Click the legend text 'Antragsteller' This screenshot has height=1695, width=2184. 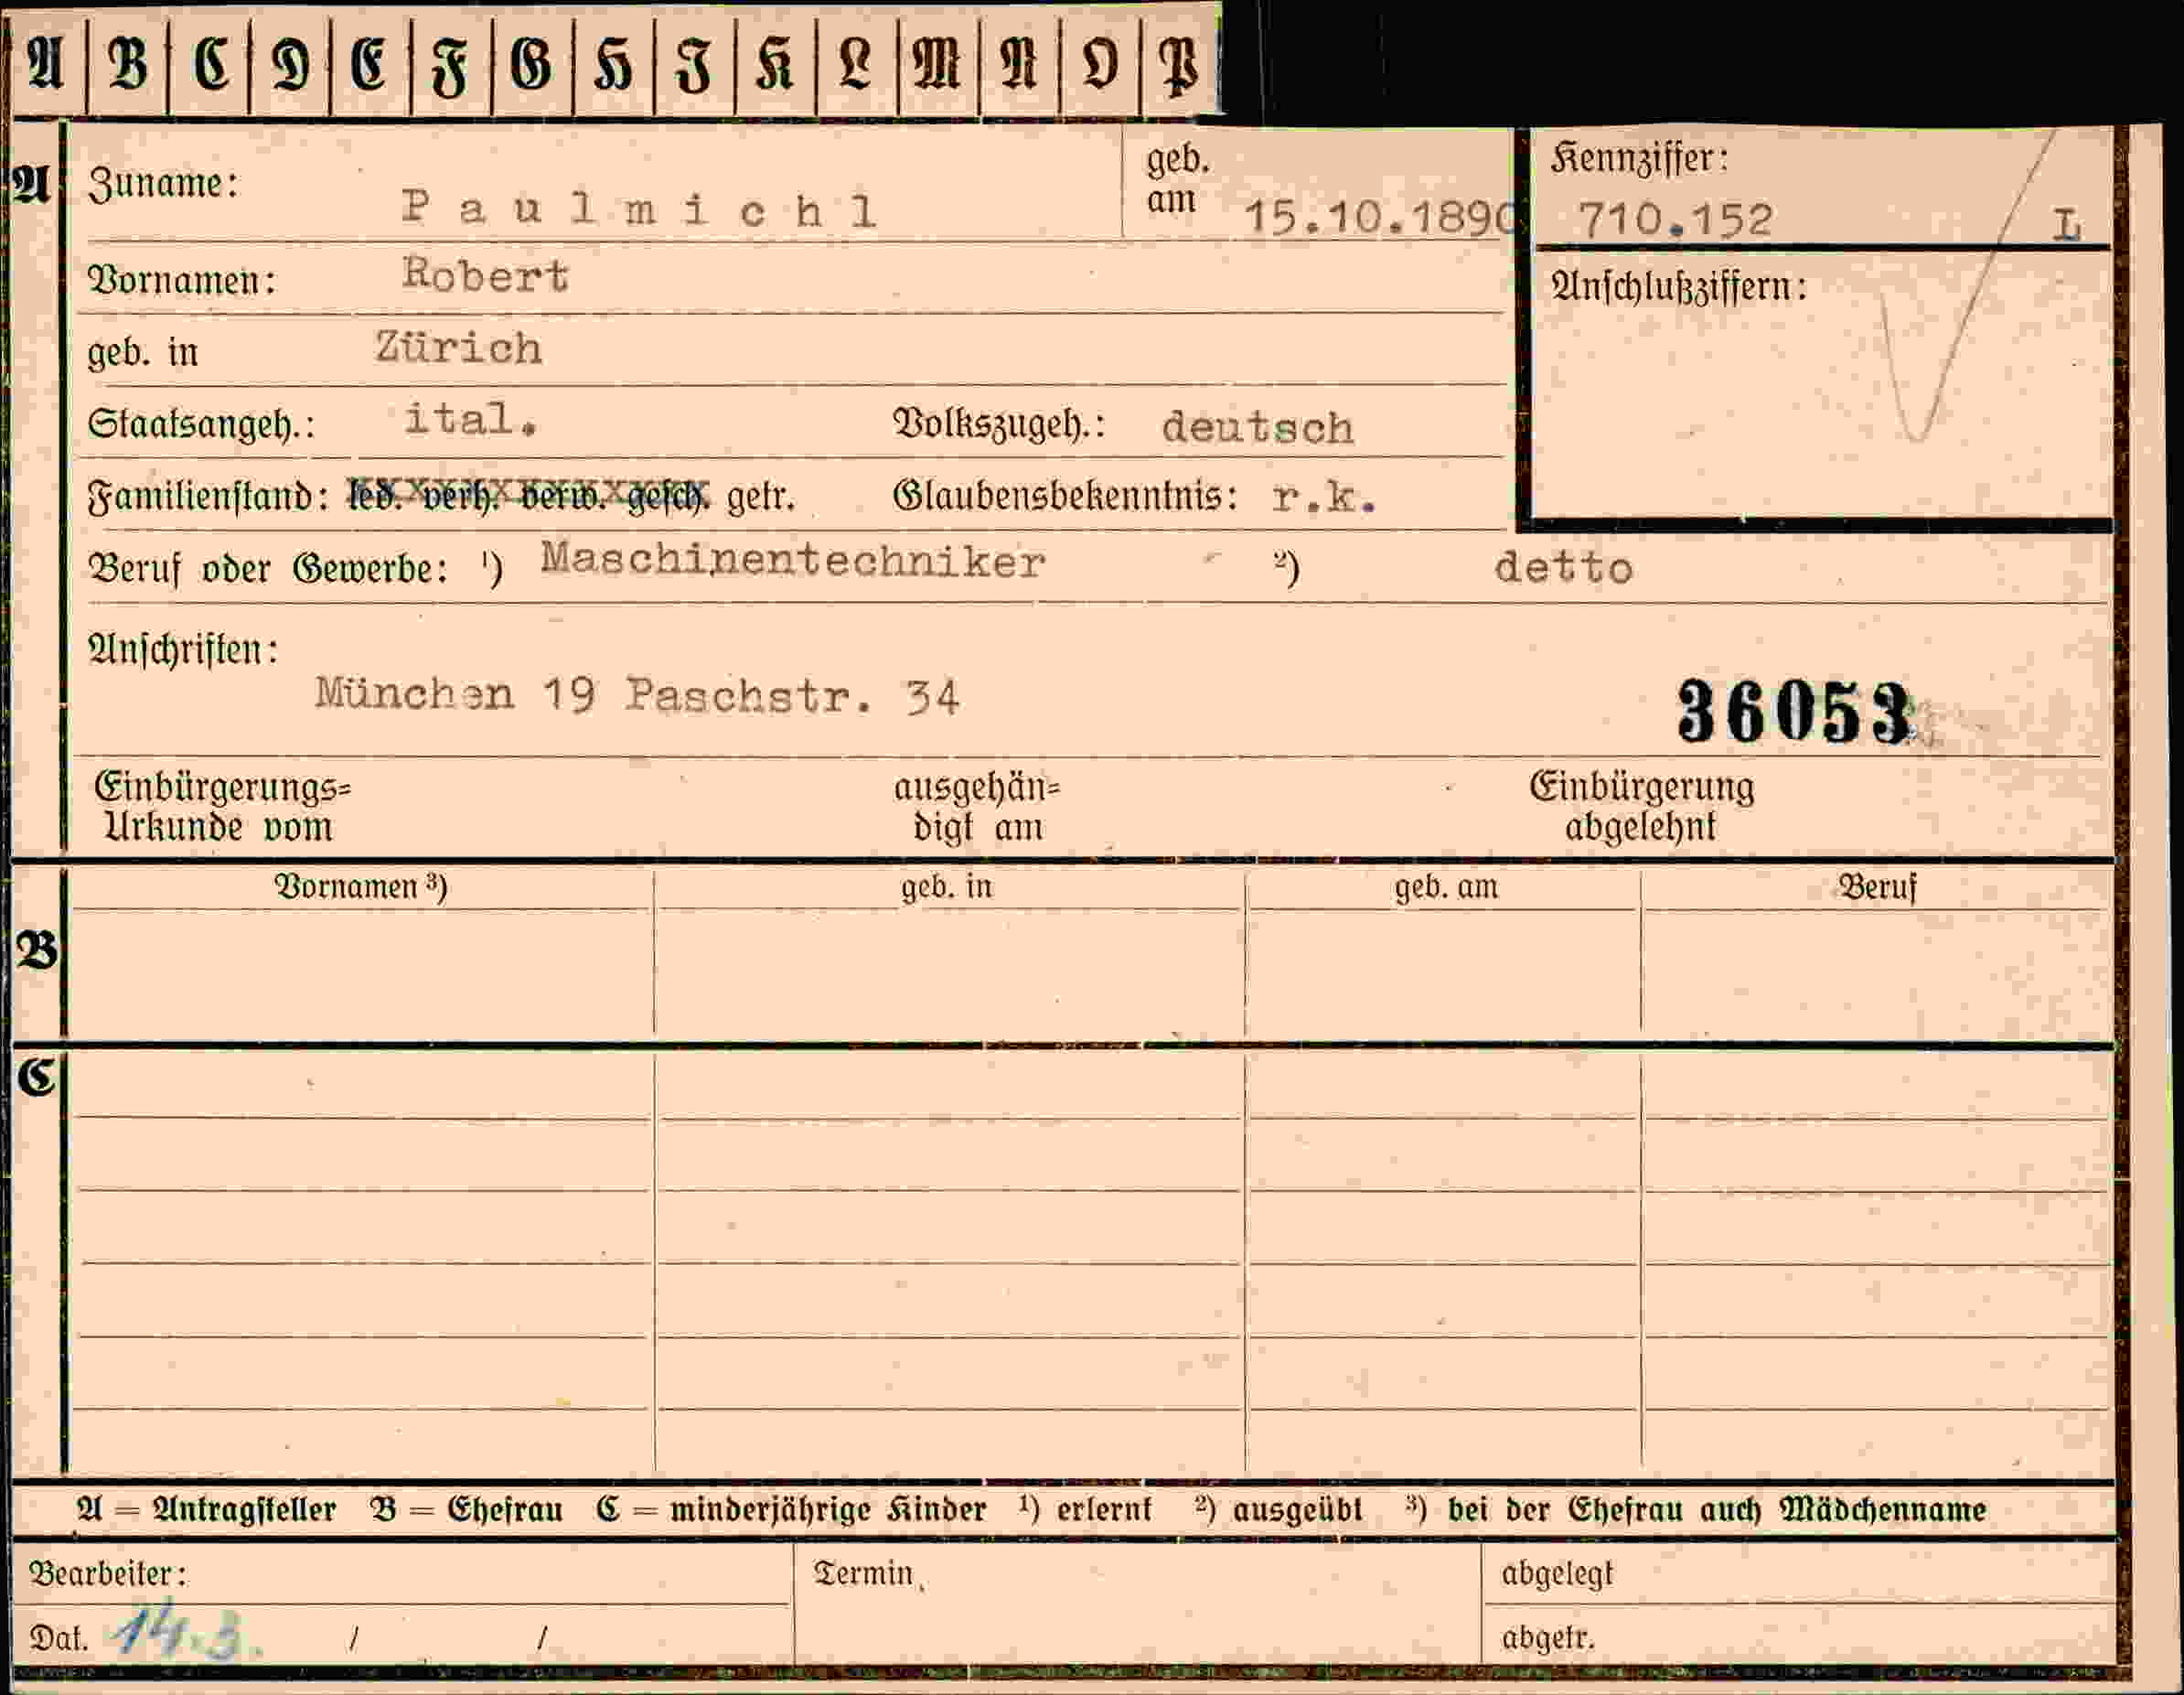(x=243, y=1509)
